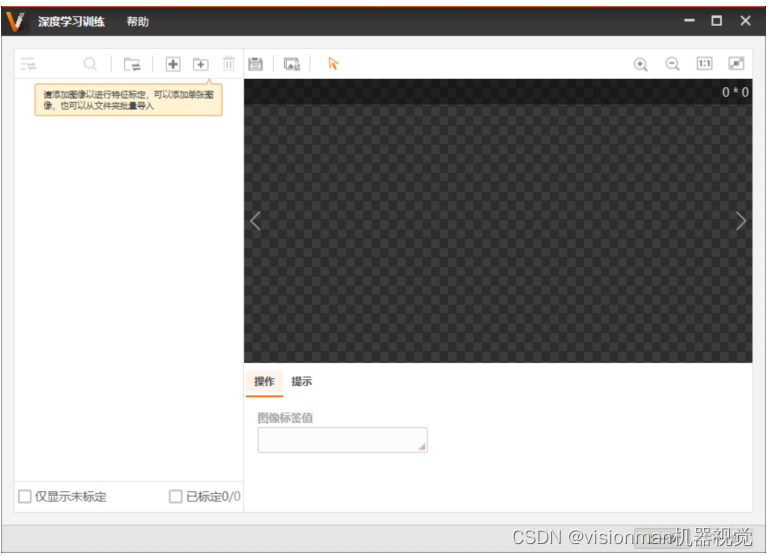
Task: Click the image labeling icon beside save
Action: click(292, 64)
